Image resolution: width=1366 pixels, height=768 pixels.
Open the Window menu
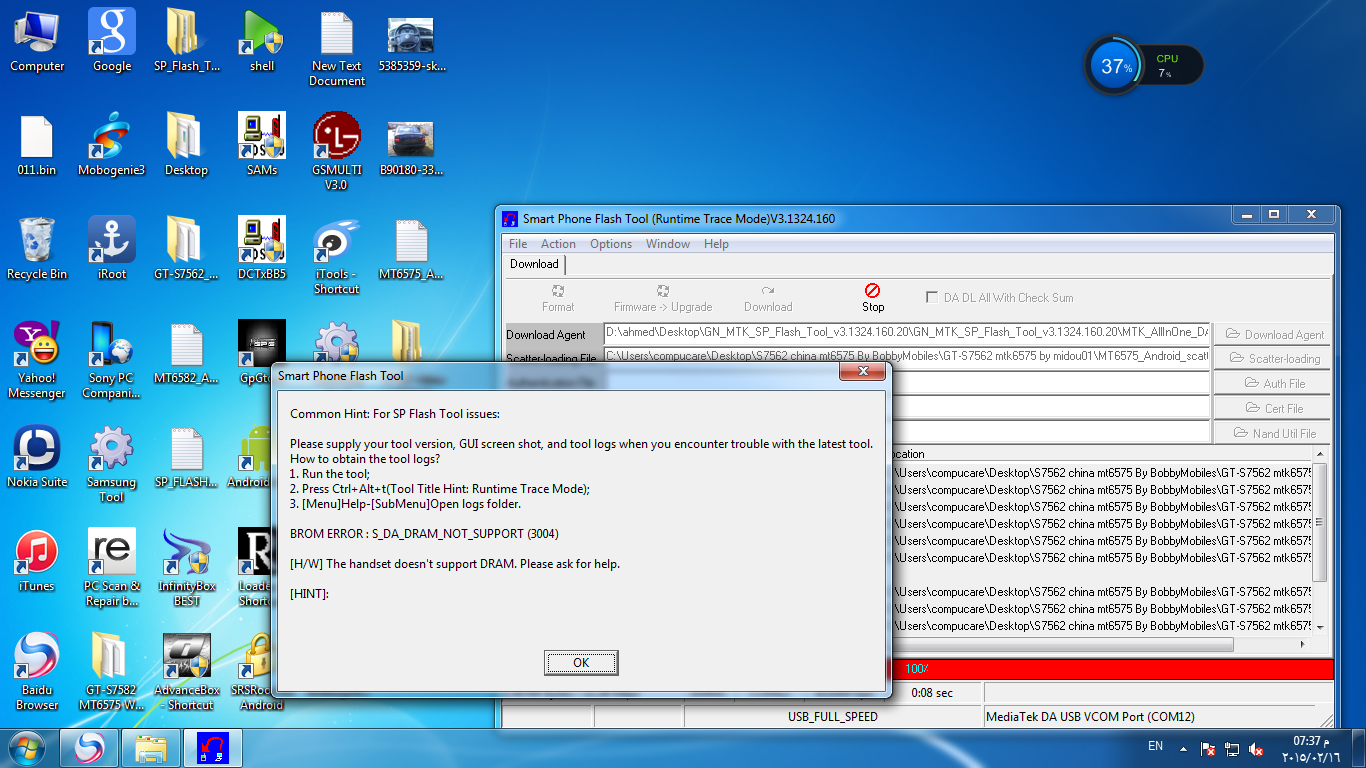point(668,244)
